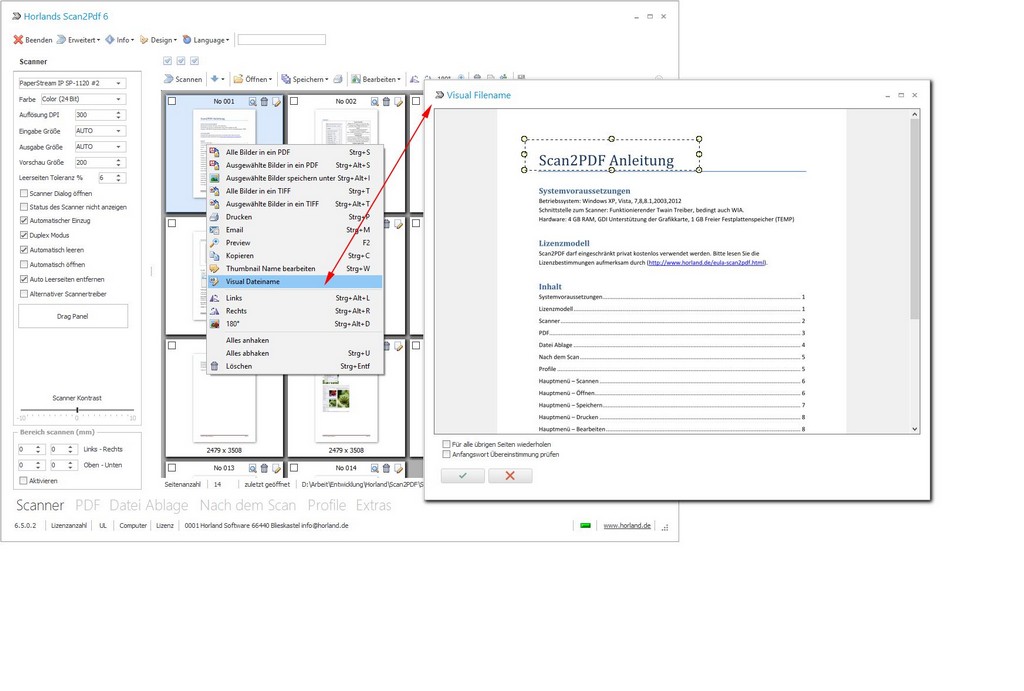Enable Automatisch öffnen checkbox
Screen dimensions: 1024x691
pyautogui.click(x=24, y=265)
